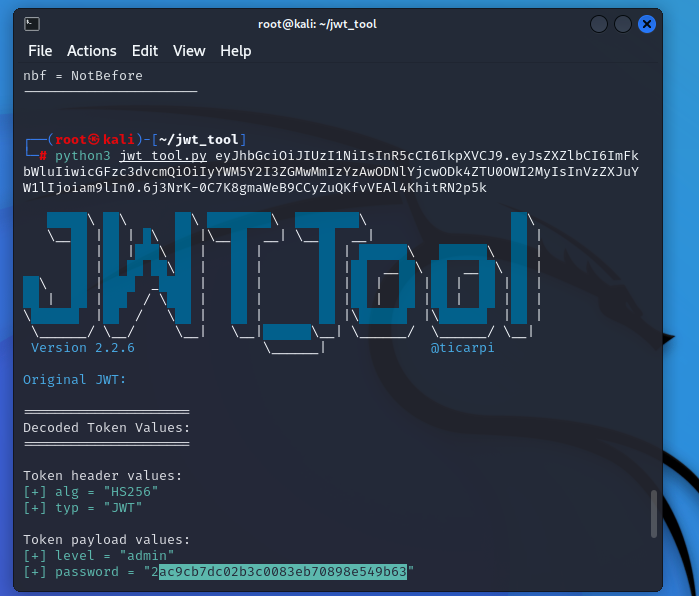The image size is (699, 596).
Task: Click the word 'password' in payload
Action: pyautogui.click(x=87, y=572)
